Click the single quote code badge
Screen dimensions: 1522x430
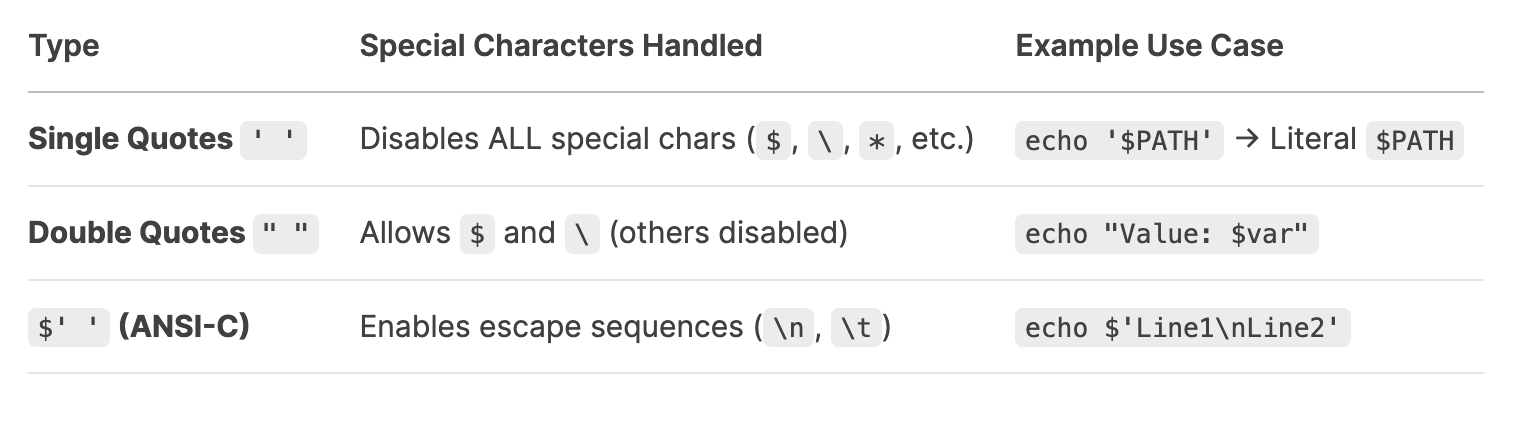(274, 140)
